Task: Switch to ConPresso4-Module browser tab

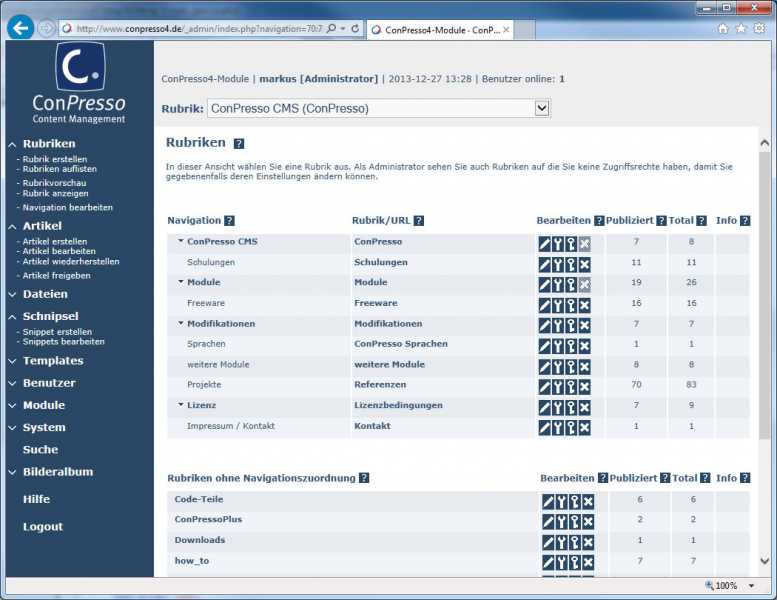Action: tap(440, 30)
